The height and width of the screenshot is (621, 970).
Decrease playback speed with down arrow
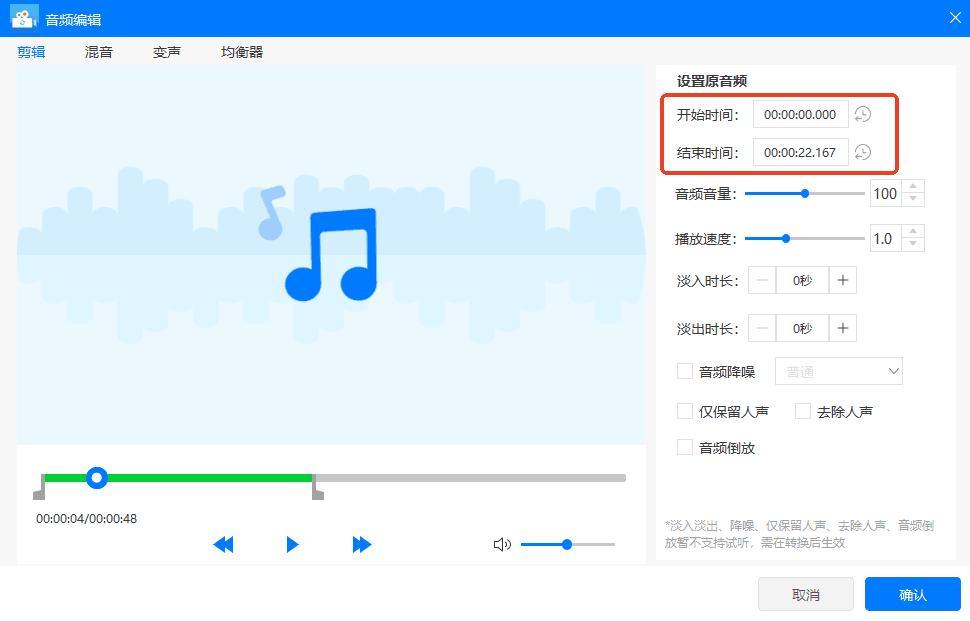coord(912,244)
